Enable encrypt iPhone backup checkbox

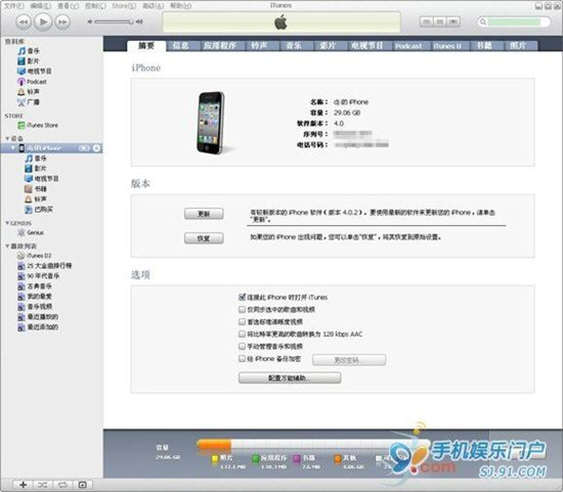coord(242,358)
